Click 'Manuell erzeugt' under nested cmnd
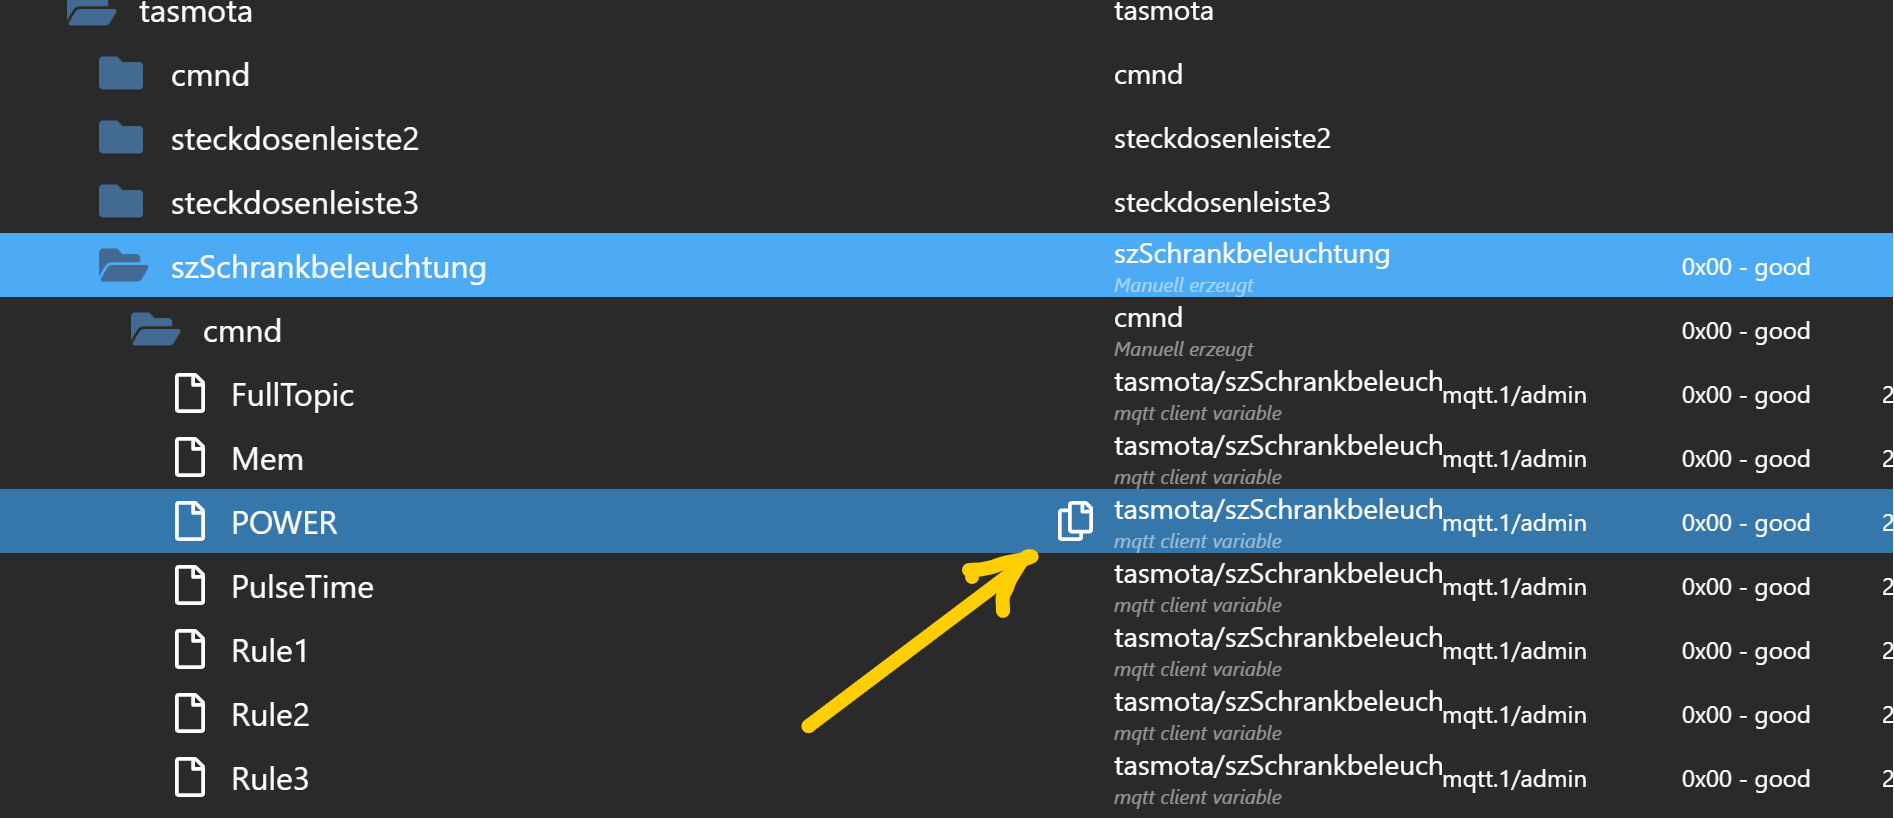 tap(1183, 349)
